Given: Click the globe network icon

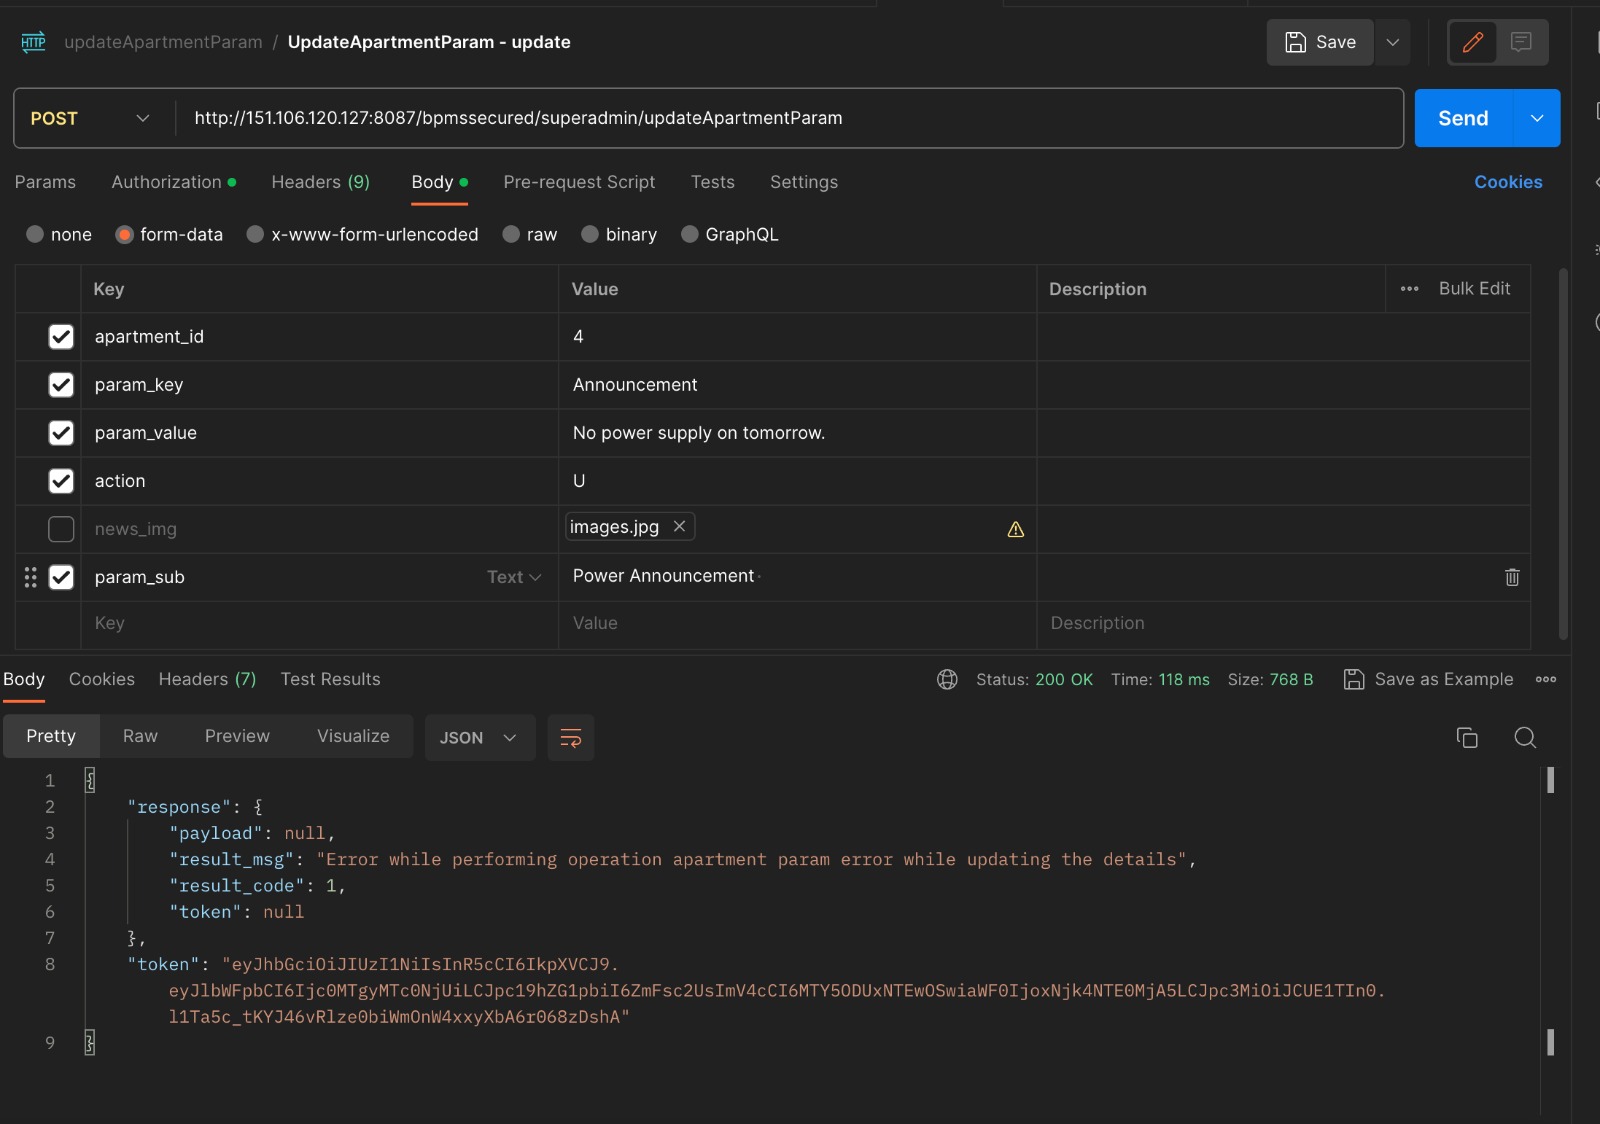Looking at the screenshot, I should point(947,680).
